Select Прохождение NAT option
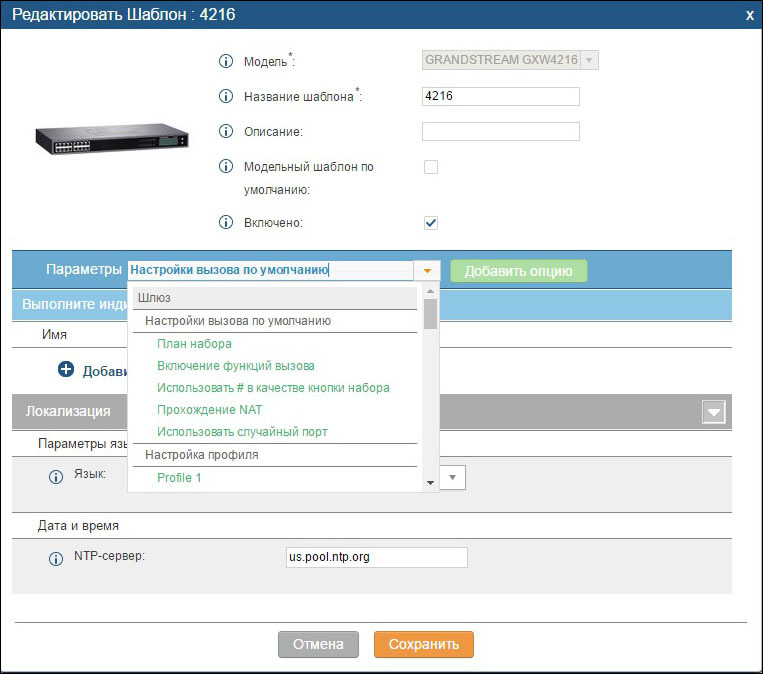Screen dimensions: 763x674 tap(209, 410)
